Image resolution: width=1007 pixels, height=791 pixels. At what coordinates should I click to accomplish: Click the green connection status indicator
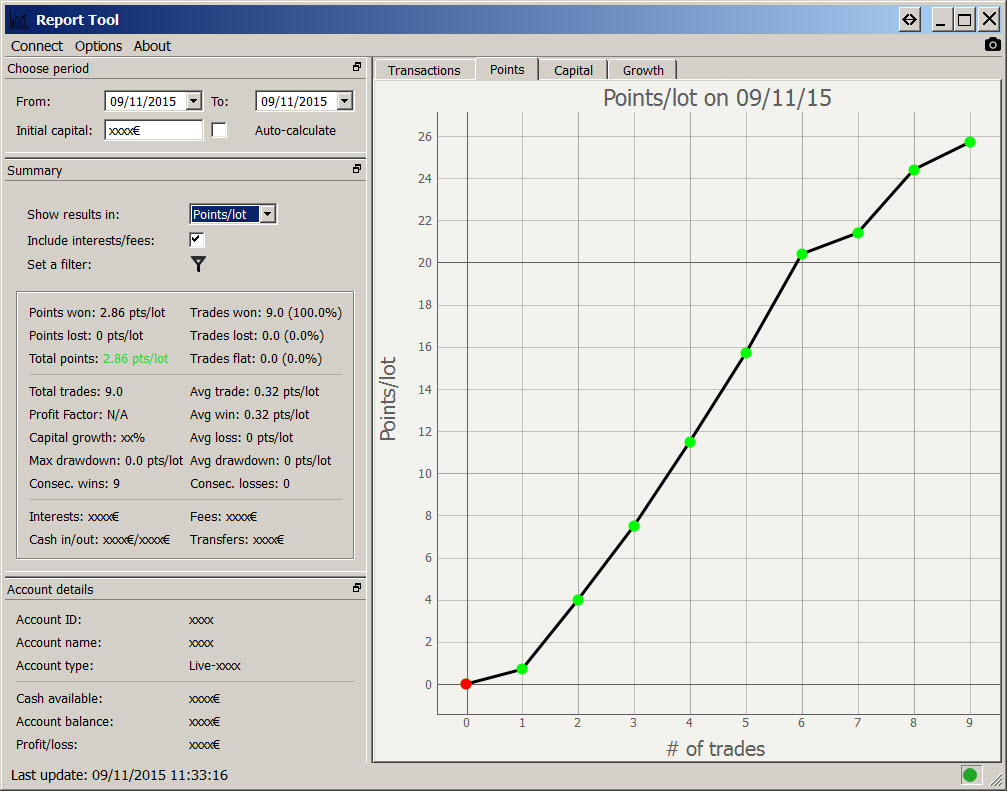[969, 774]
